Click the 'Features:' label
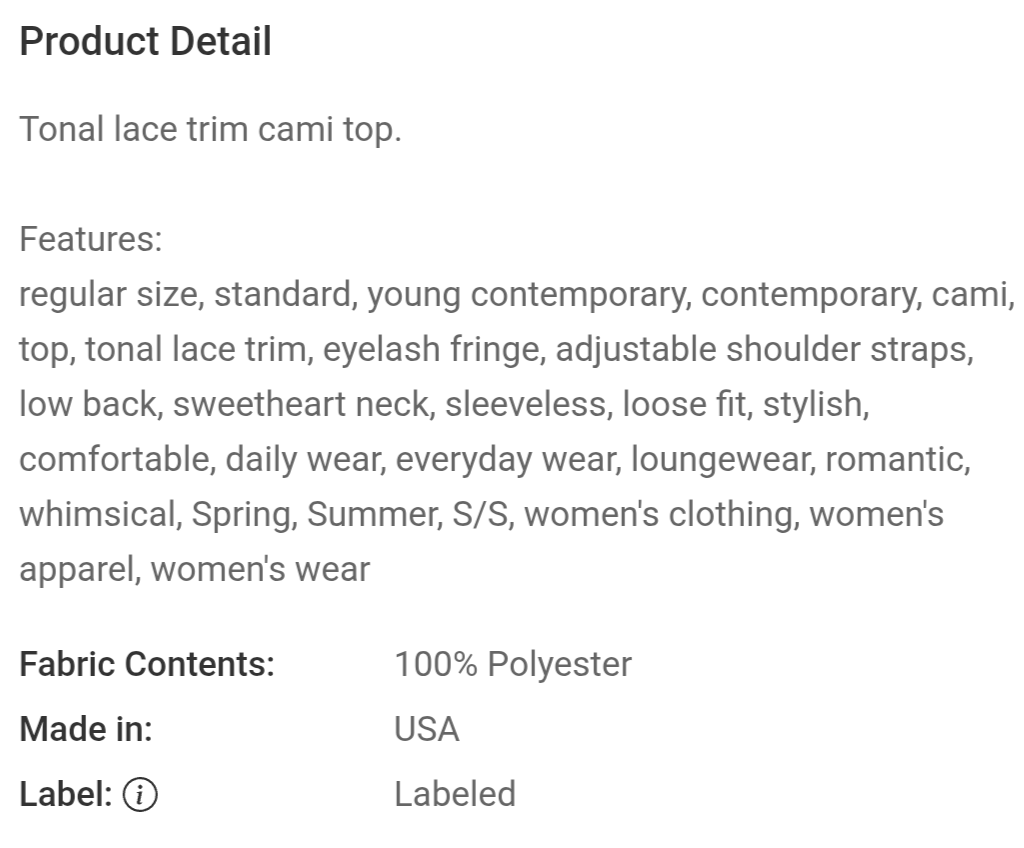 (91, 238)
